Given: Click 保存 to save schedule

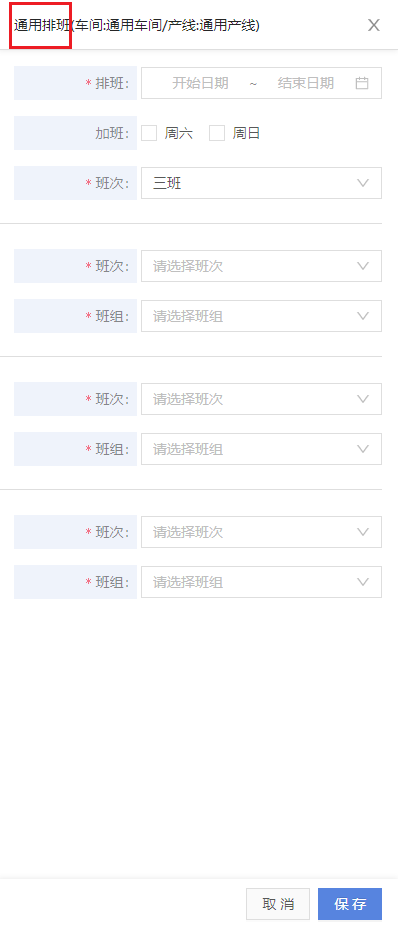Looking at the screenshot, I should (x=350, y=904).
